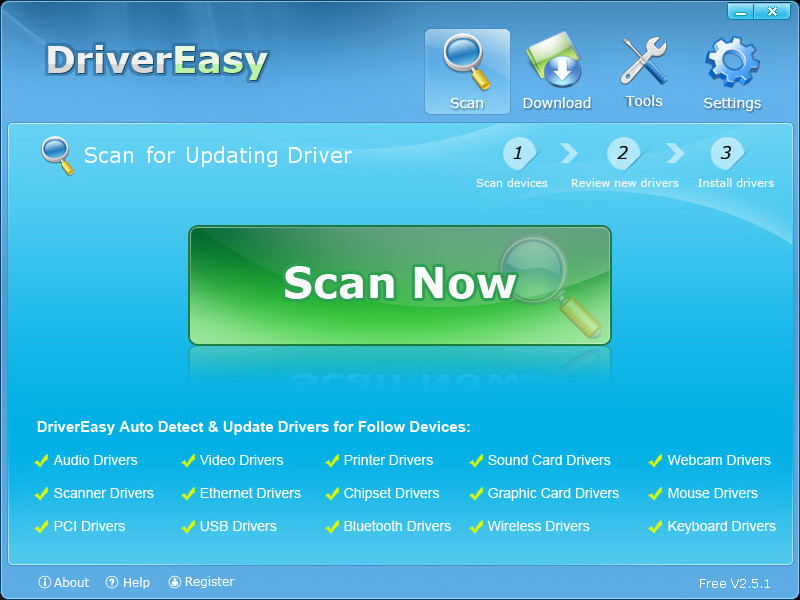Screen dimensions: 800x600
Task: Click the About info icon
Action: pyautogui.click(x=45, y=582)
